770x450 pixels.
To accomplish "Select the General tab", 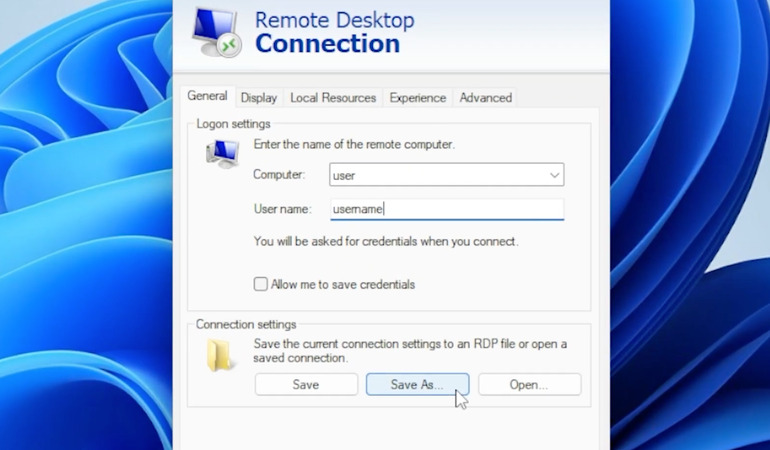I will [207, 96].
